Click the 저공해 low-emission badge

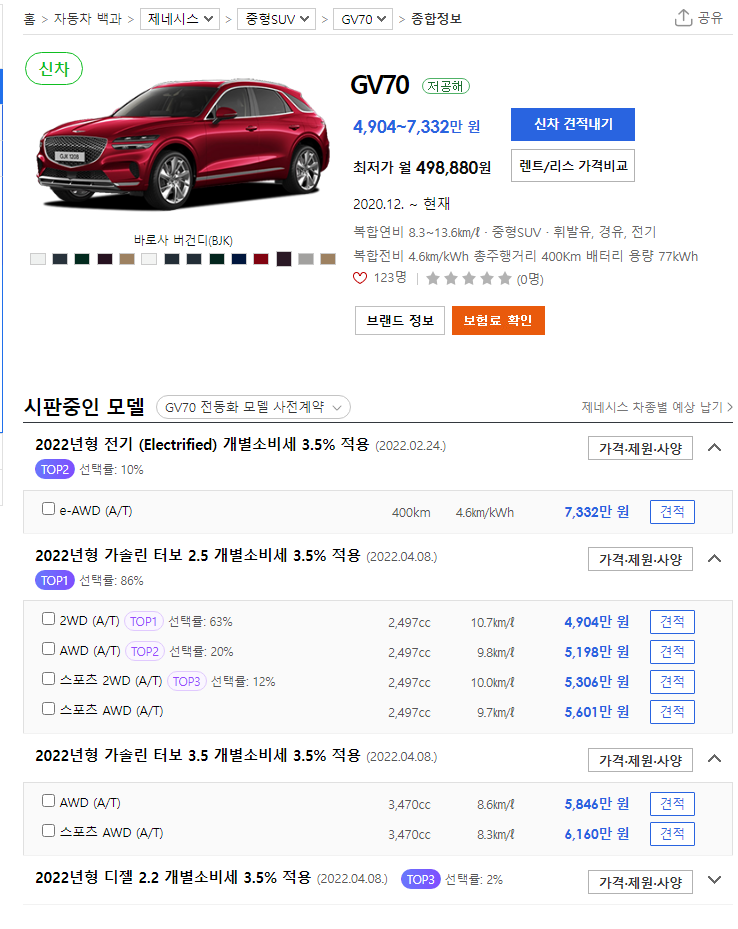tap(445, 87)
